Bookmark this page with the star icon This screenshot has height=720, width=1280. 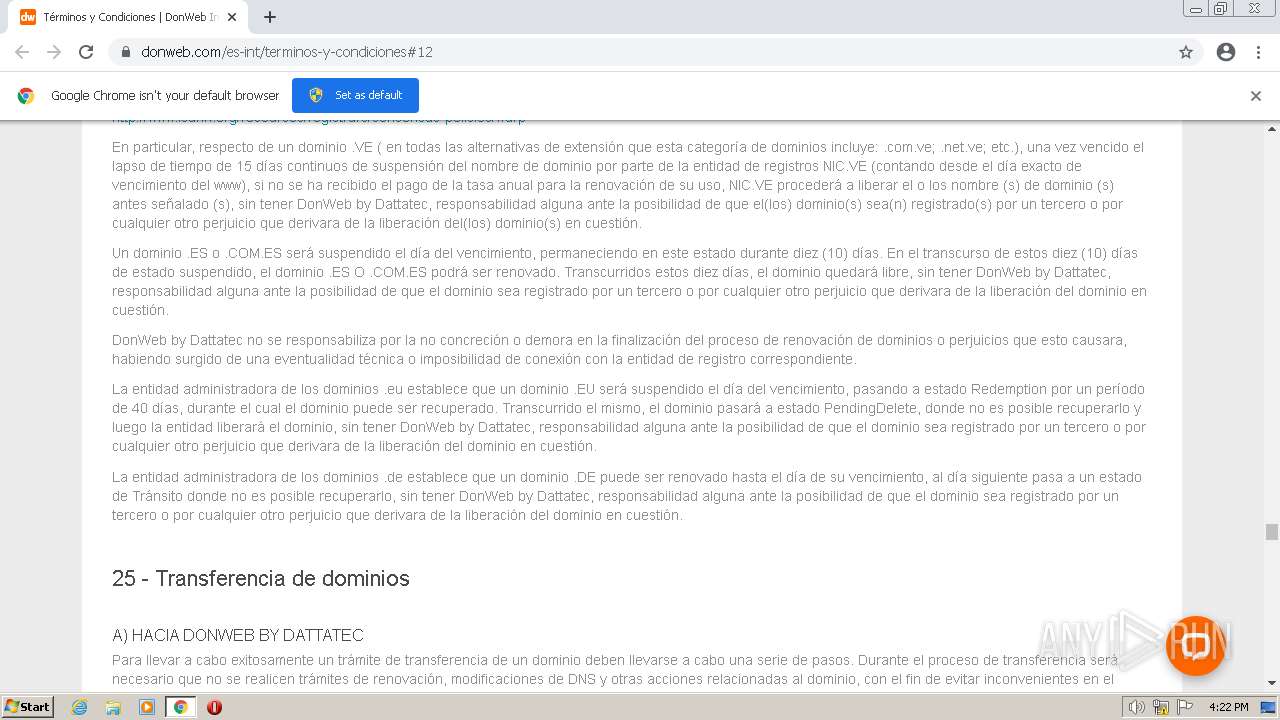pos(1186,52)
